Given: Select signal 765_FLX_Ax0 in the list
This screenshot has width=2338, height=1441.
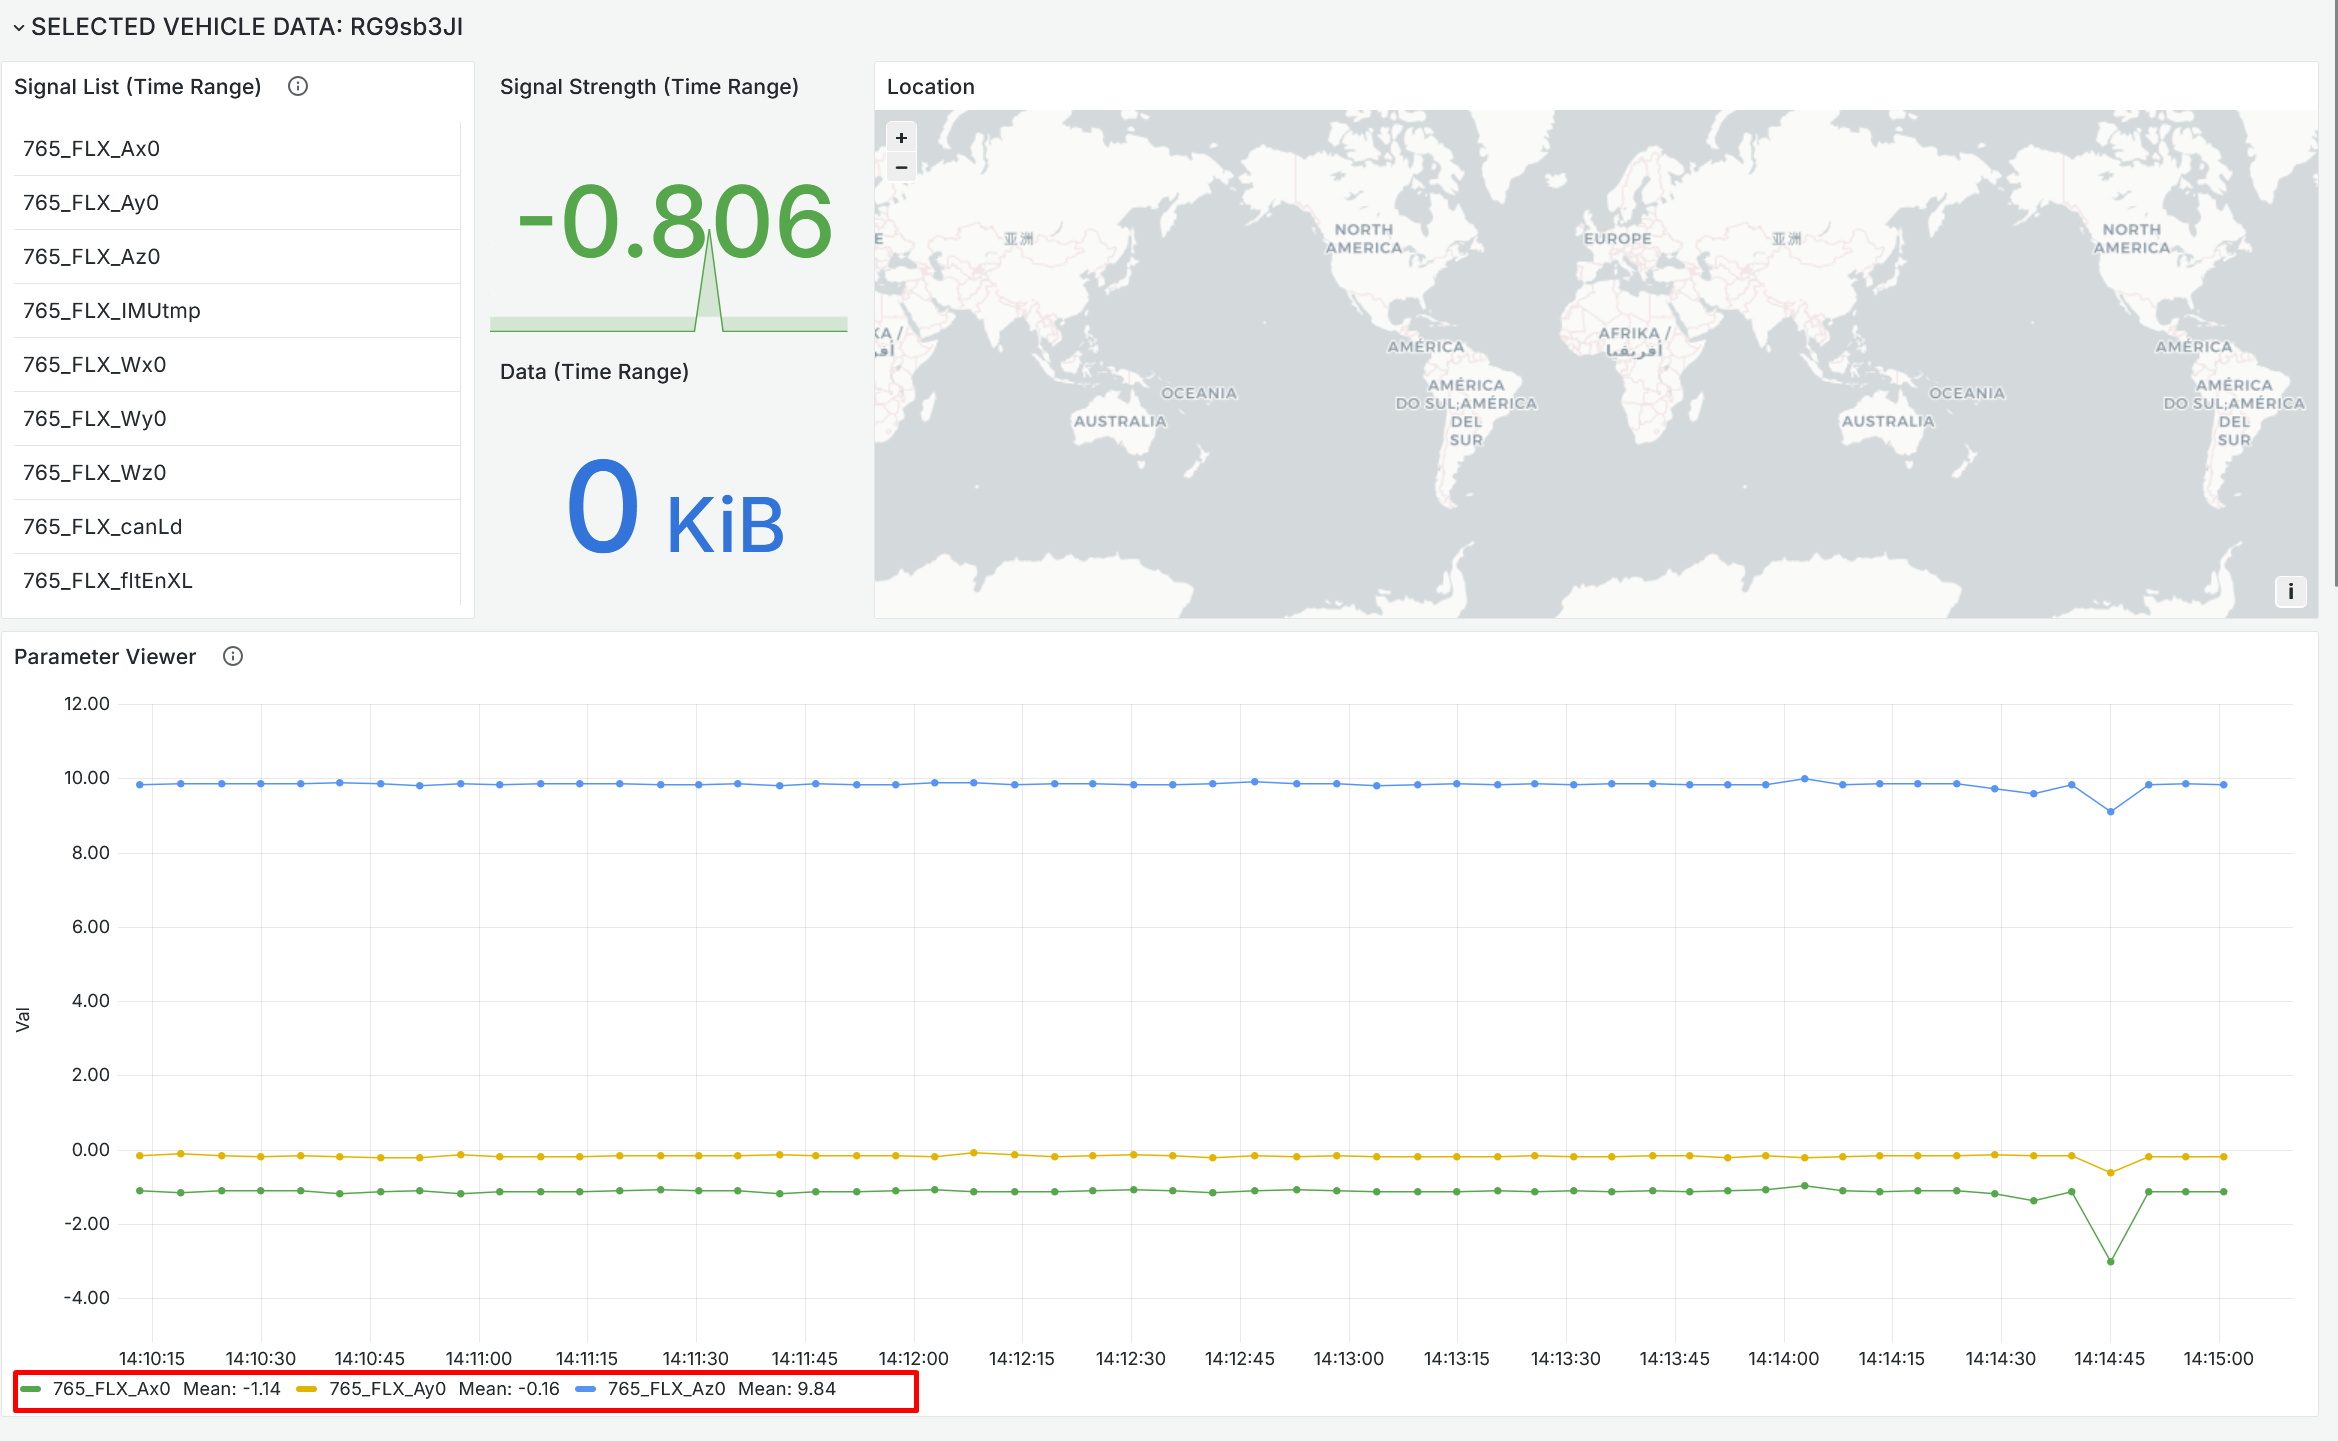Looking at the screenshot, I should (x=237, y=149).
